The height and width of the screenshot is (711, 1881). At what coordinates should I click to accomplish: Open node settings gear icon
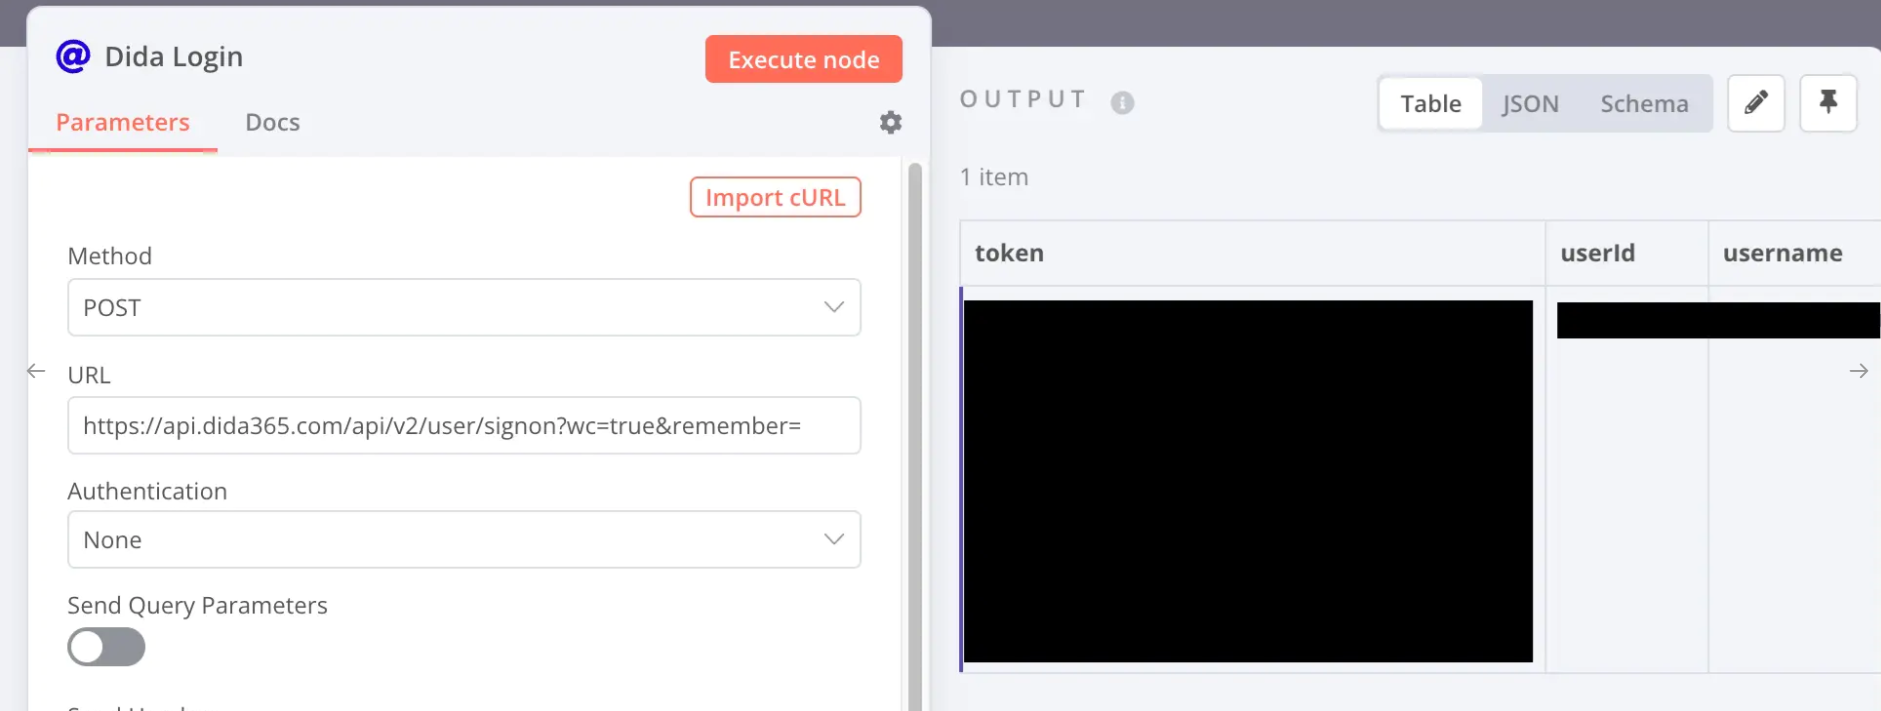890,122
